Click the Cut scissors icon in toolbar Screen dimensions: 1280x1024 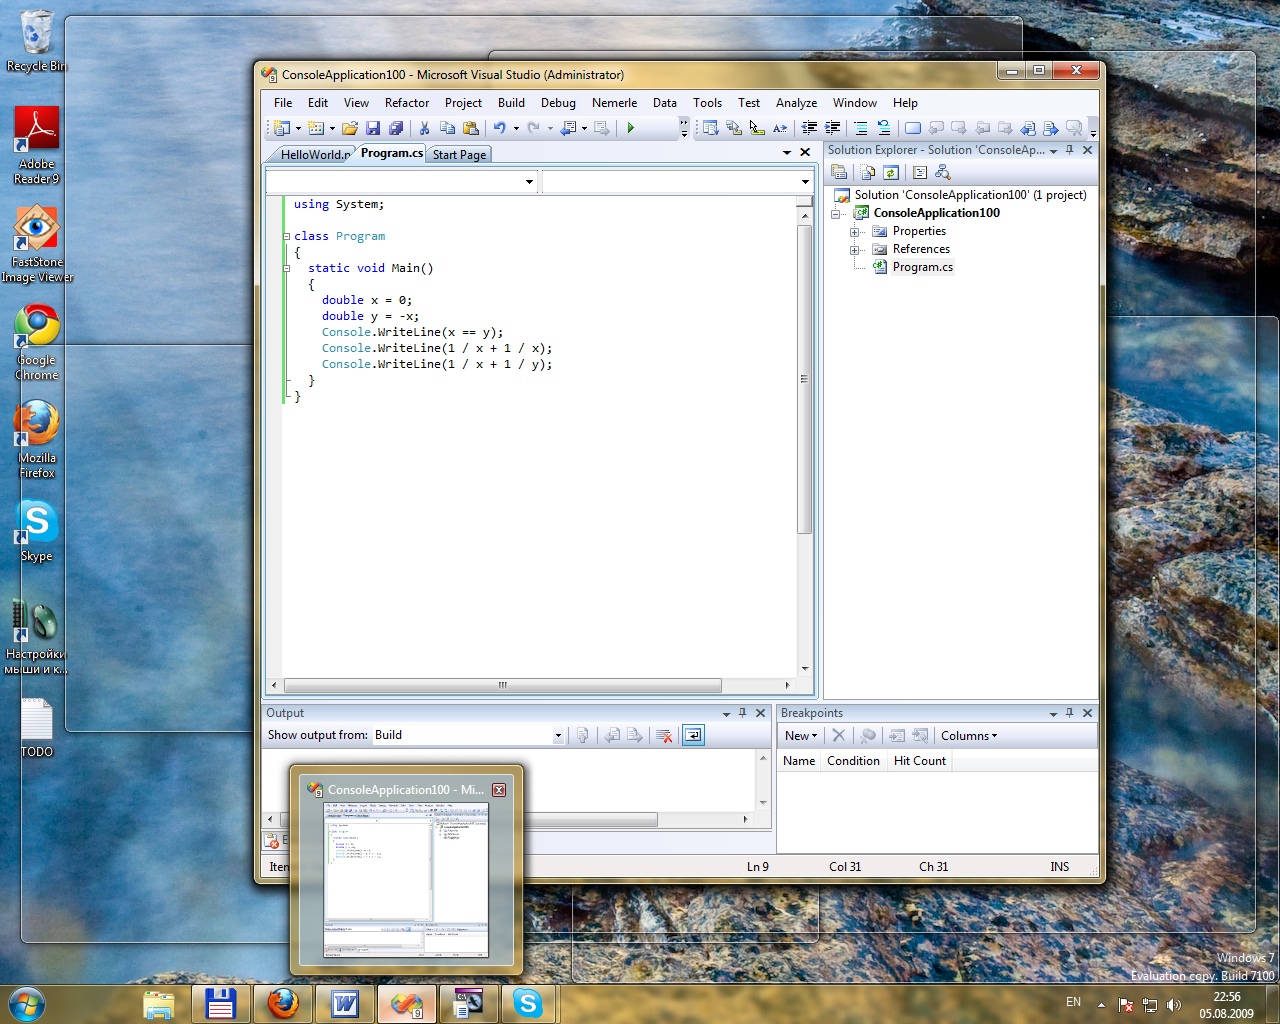(424, 128)
